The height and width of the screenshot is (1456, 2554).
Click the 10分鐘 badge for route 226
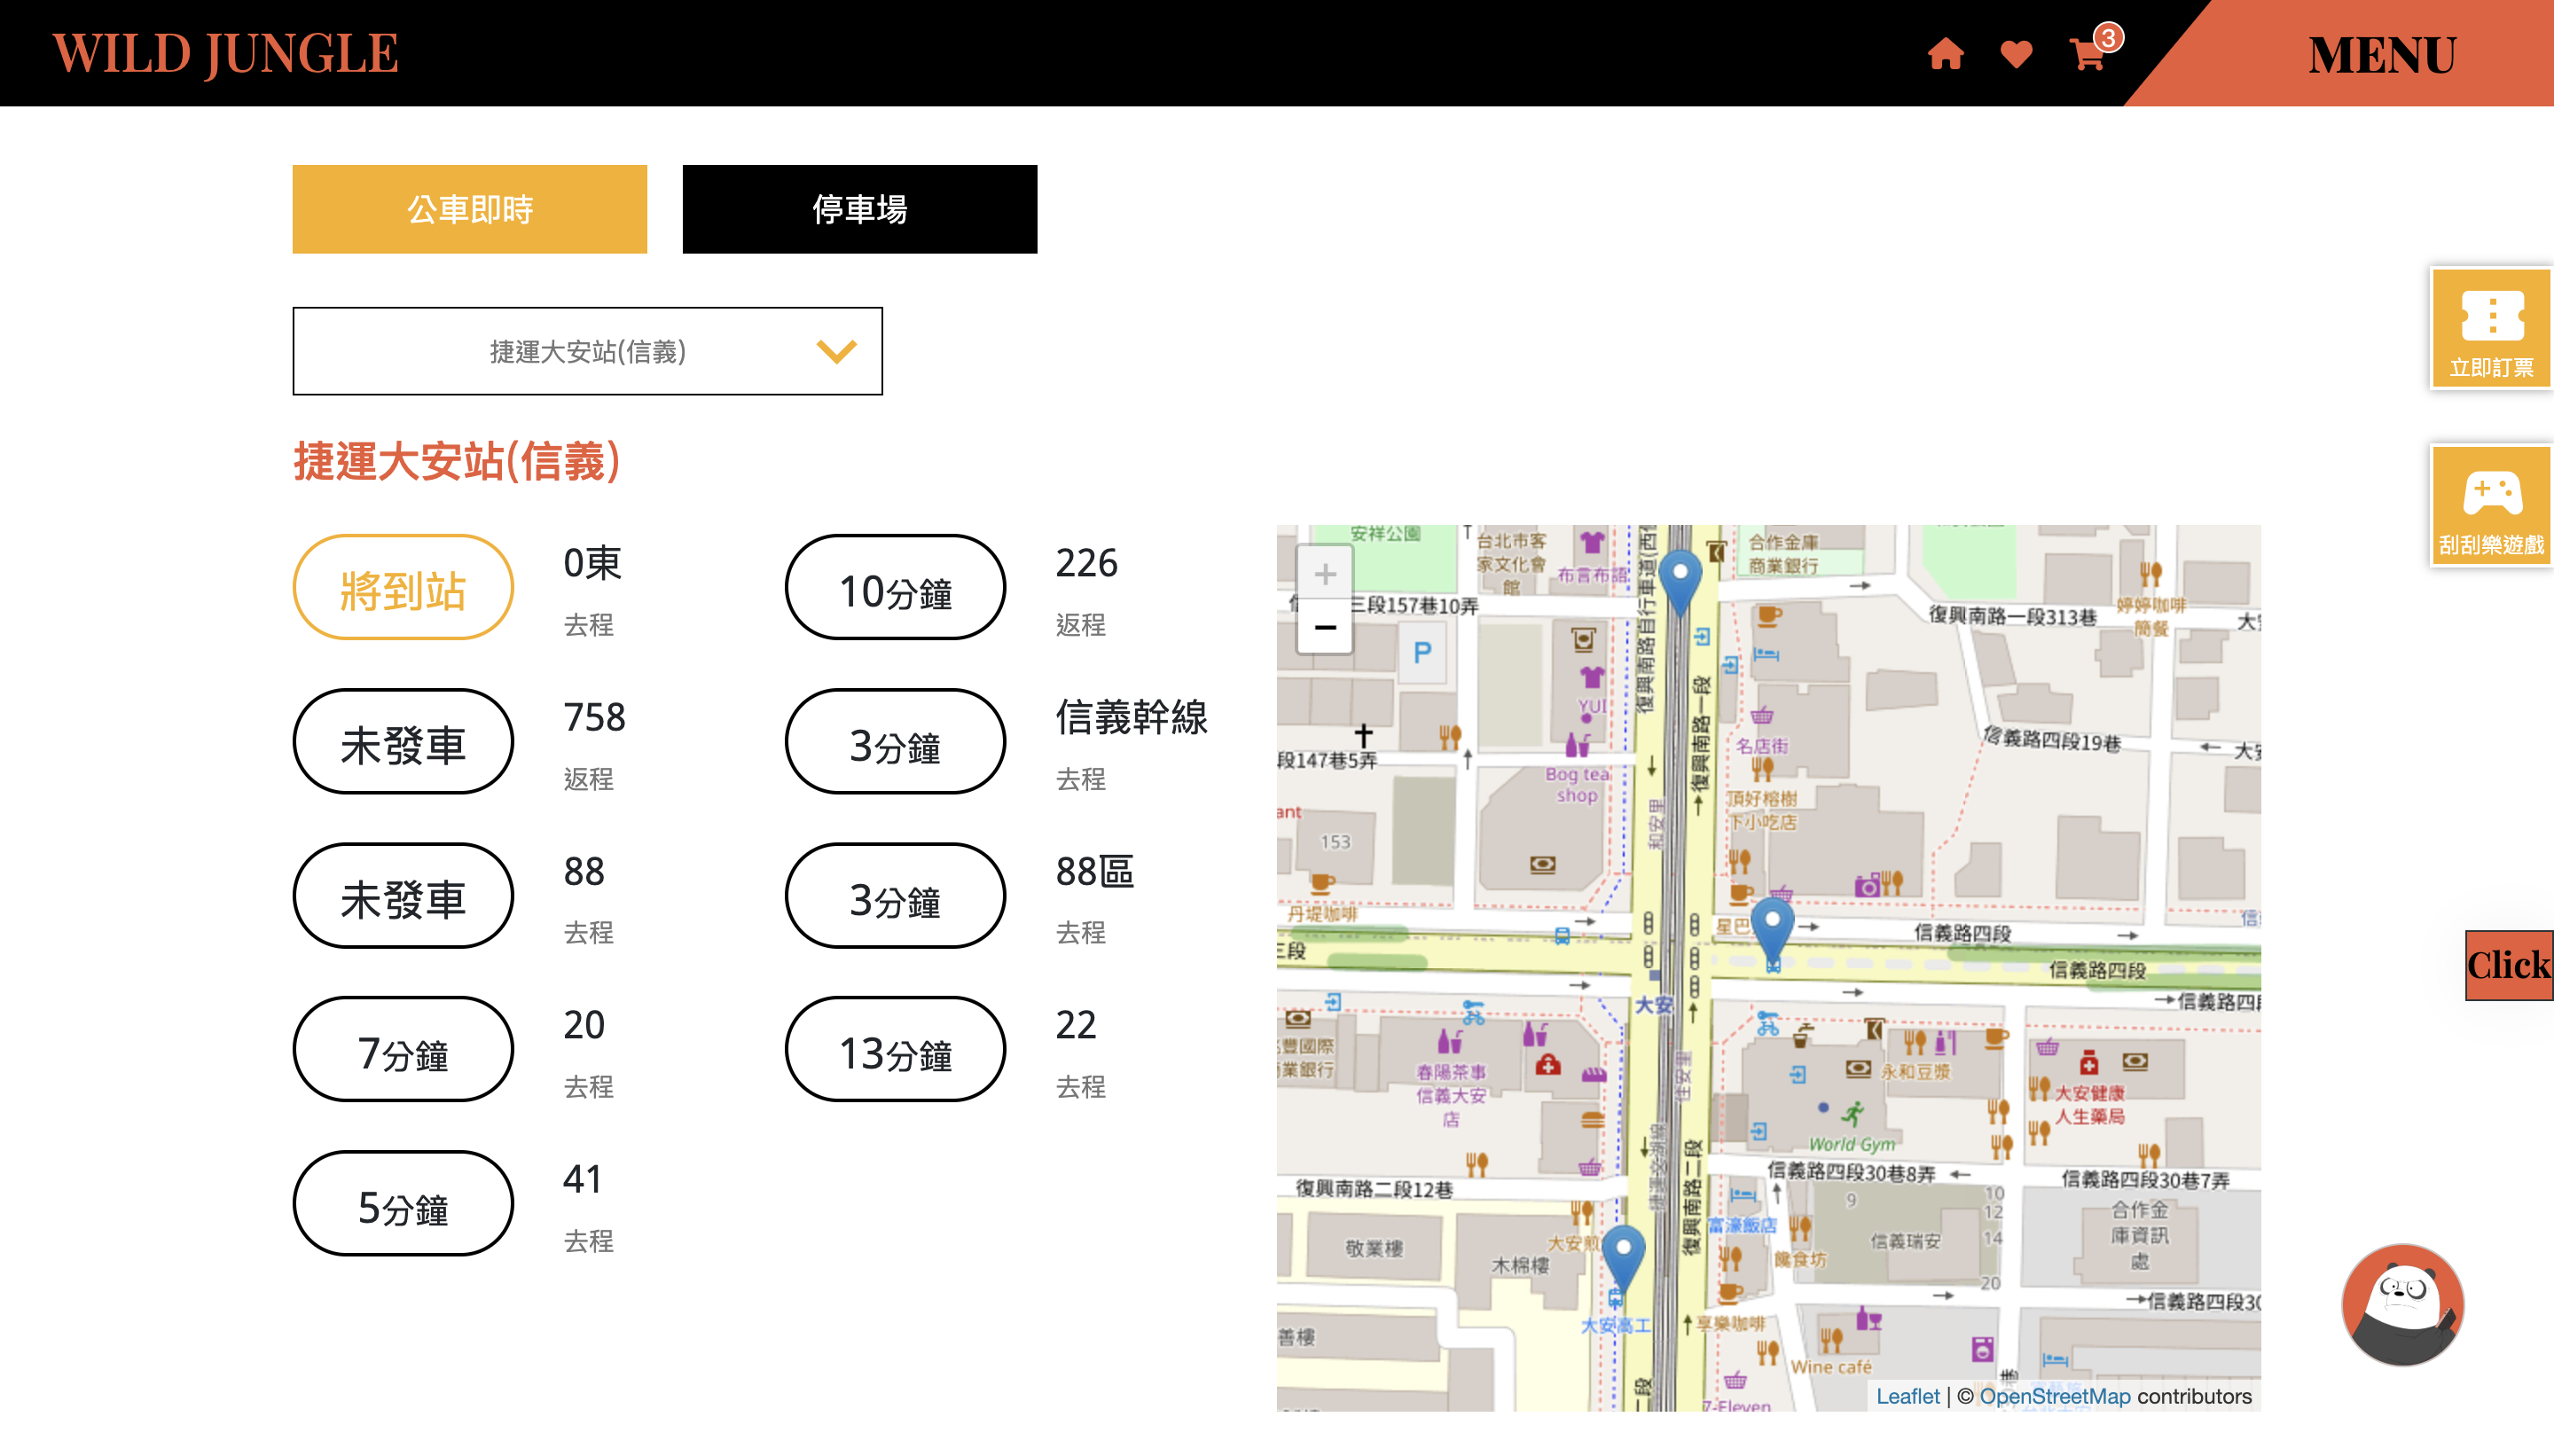tap(895, 588)
